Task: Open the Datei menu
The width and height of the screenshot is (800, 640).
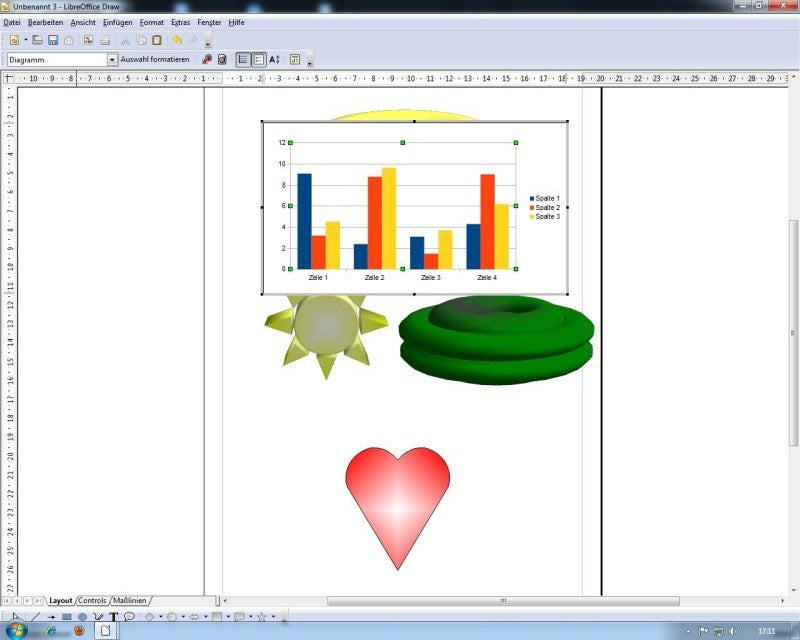Action: coord(12,22)
